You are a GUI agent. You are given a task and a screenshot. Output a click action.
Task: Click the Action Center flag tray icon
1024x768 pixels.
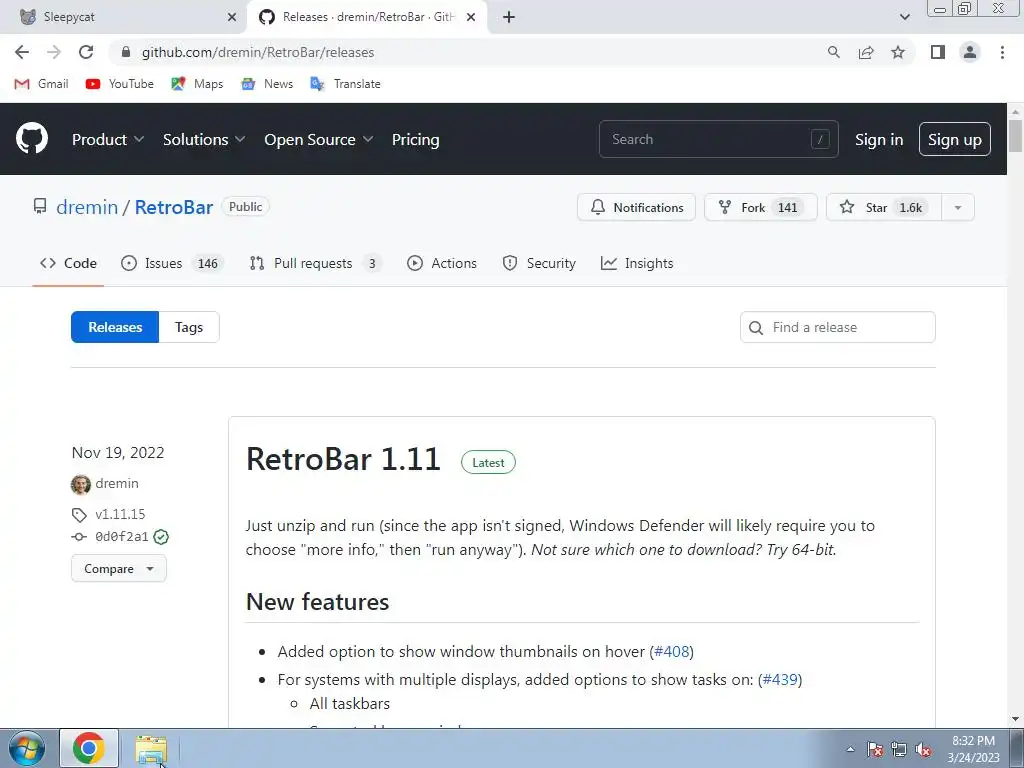point(874,749)
